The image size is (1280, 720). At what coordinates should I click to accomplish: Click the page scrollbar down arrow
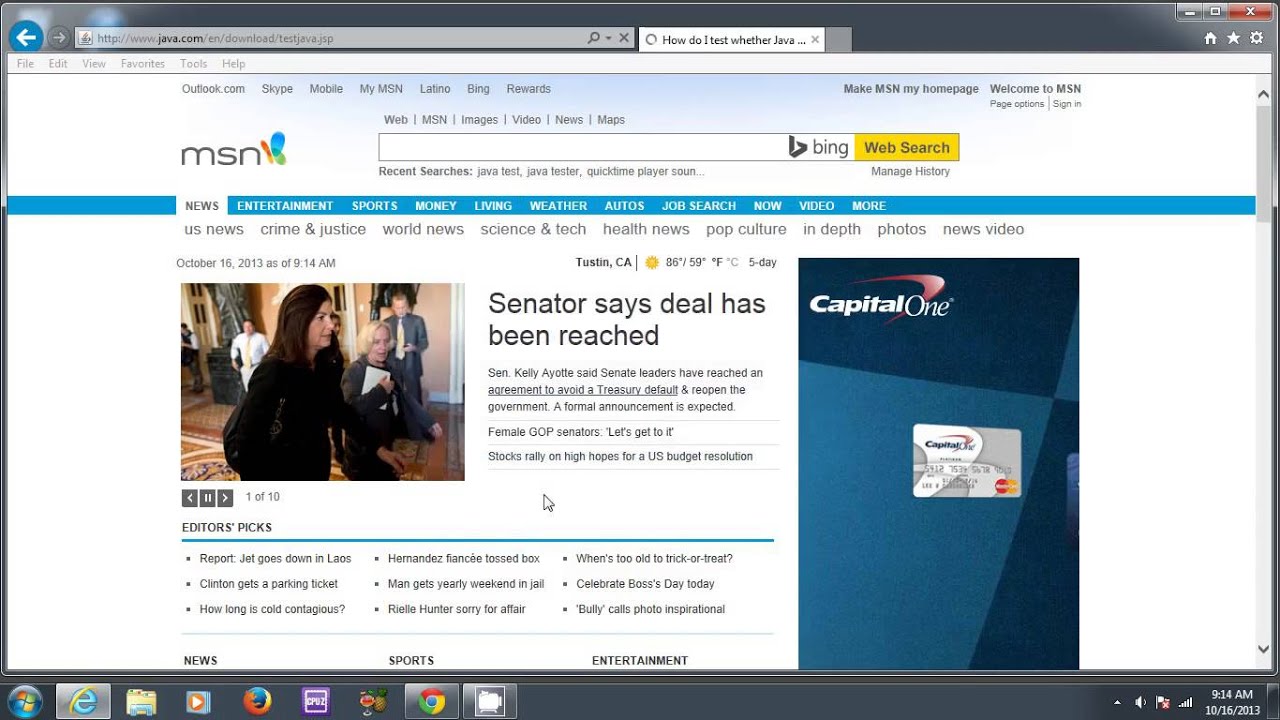1263,649
